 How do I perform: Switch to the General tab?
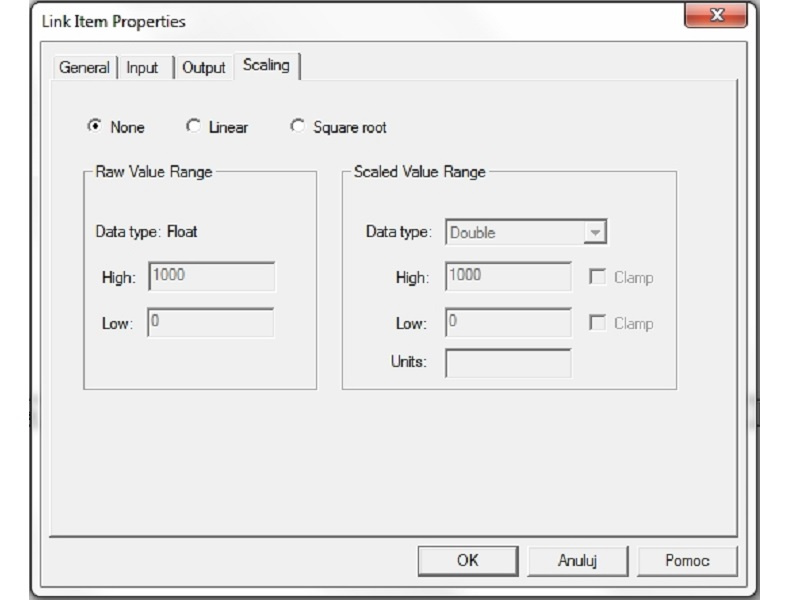pyautogui.click(x=84, y=68)
